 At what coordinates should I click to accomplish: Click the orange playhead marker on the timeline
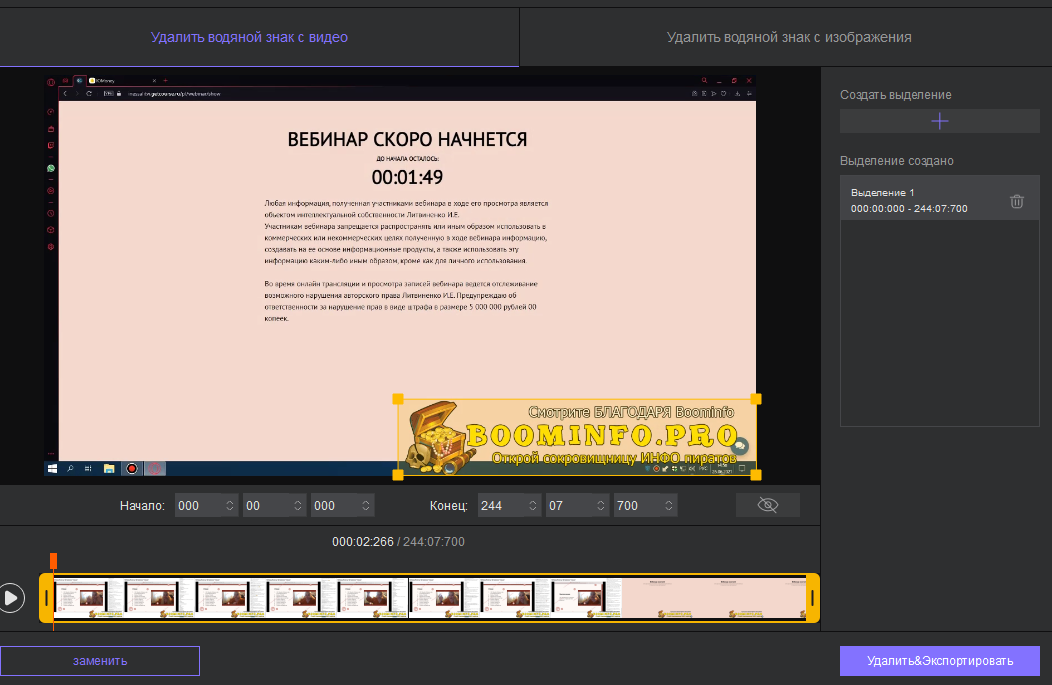54,561
